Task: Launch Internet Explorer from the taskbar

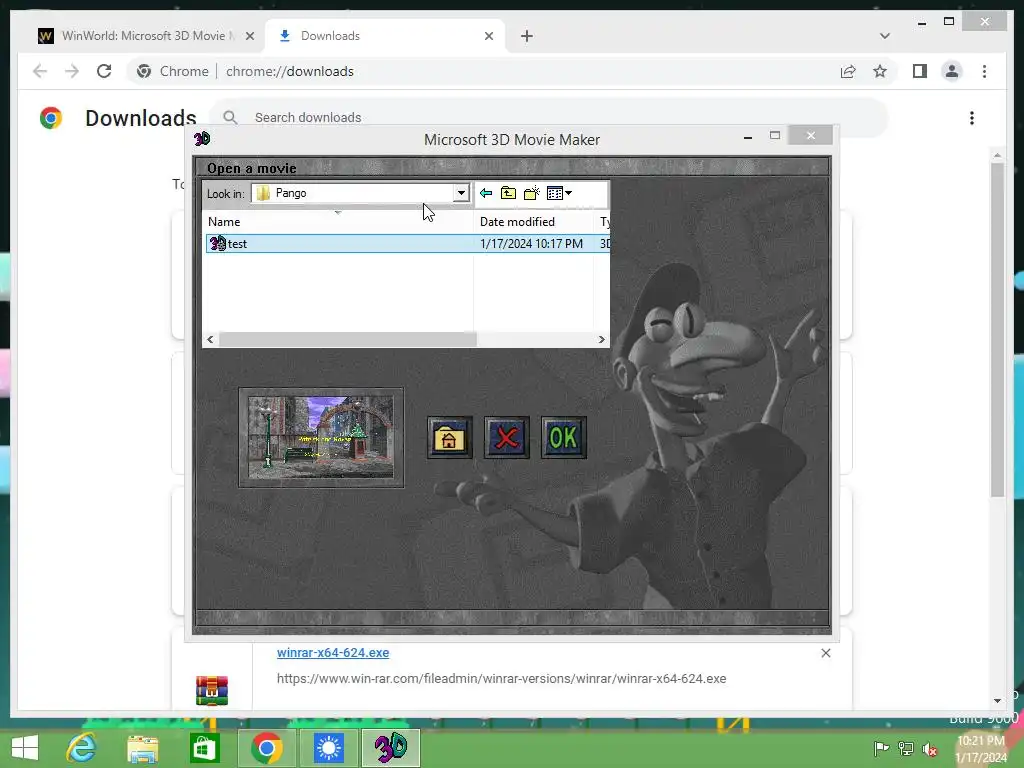Action: pyautogui.click(x=82, y=748)
